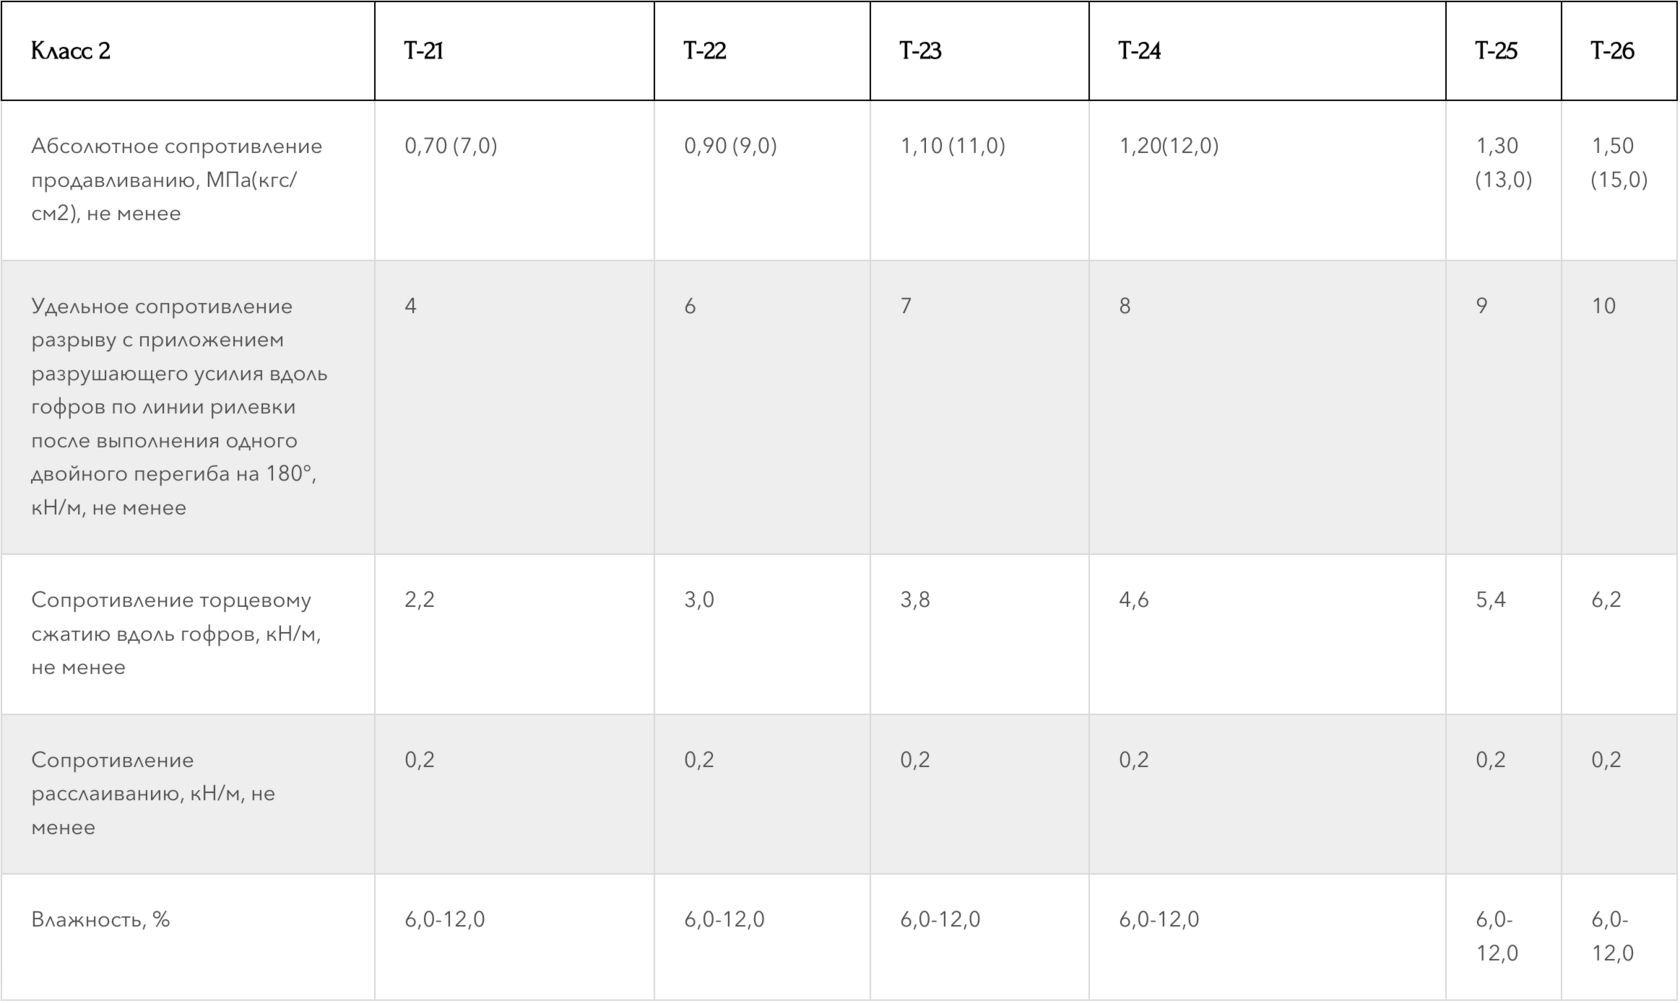1680x1003 pixels.
Task: Select 'Сопротивление торцевому сжатию' row label
Action: pos(176,633)
